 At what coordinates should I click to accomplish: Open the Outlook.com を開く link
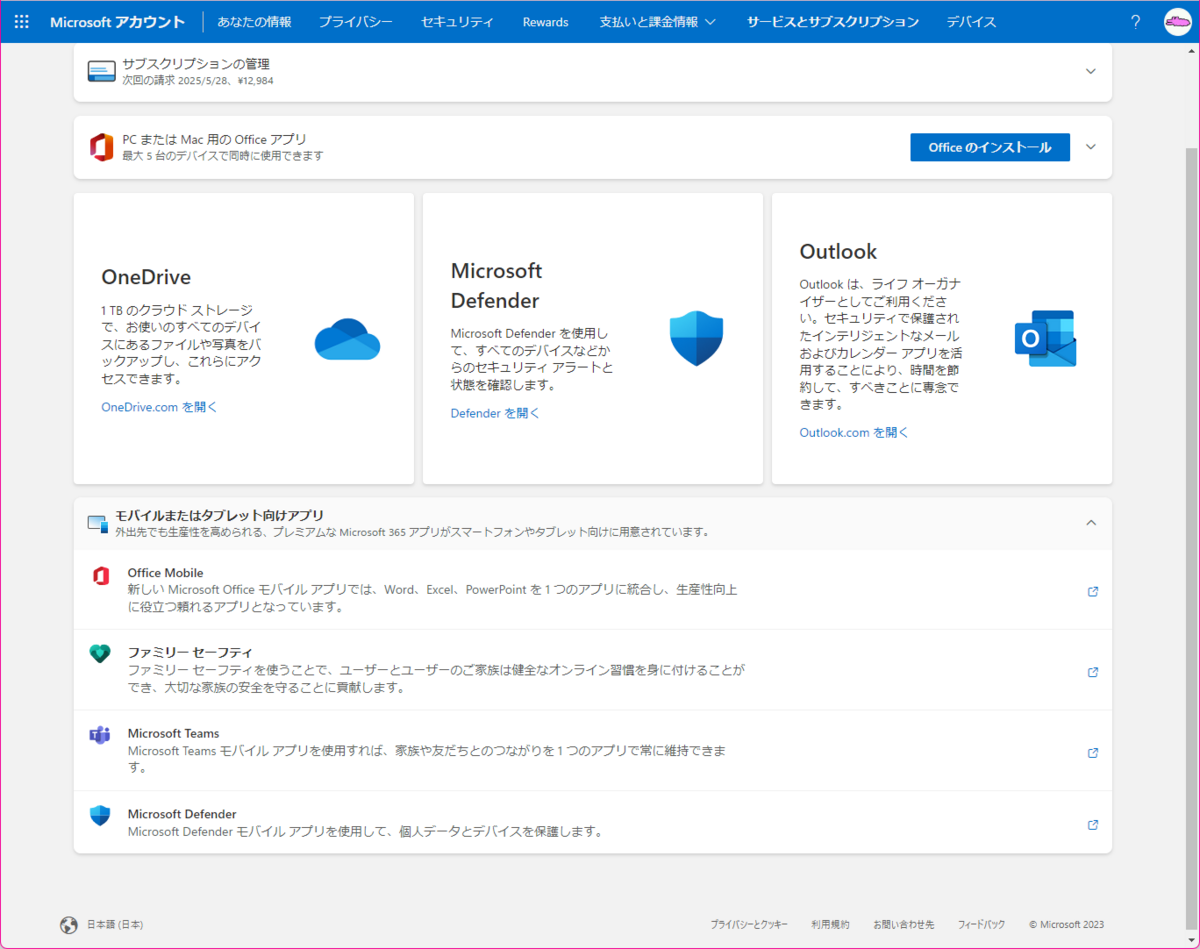854,433
